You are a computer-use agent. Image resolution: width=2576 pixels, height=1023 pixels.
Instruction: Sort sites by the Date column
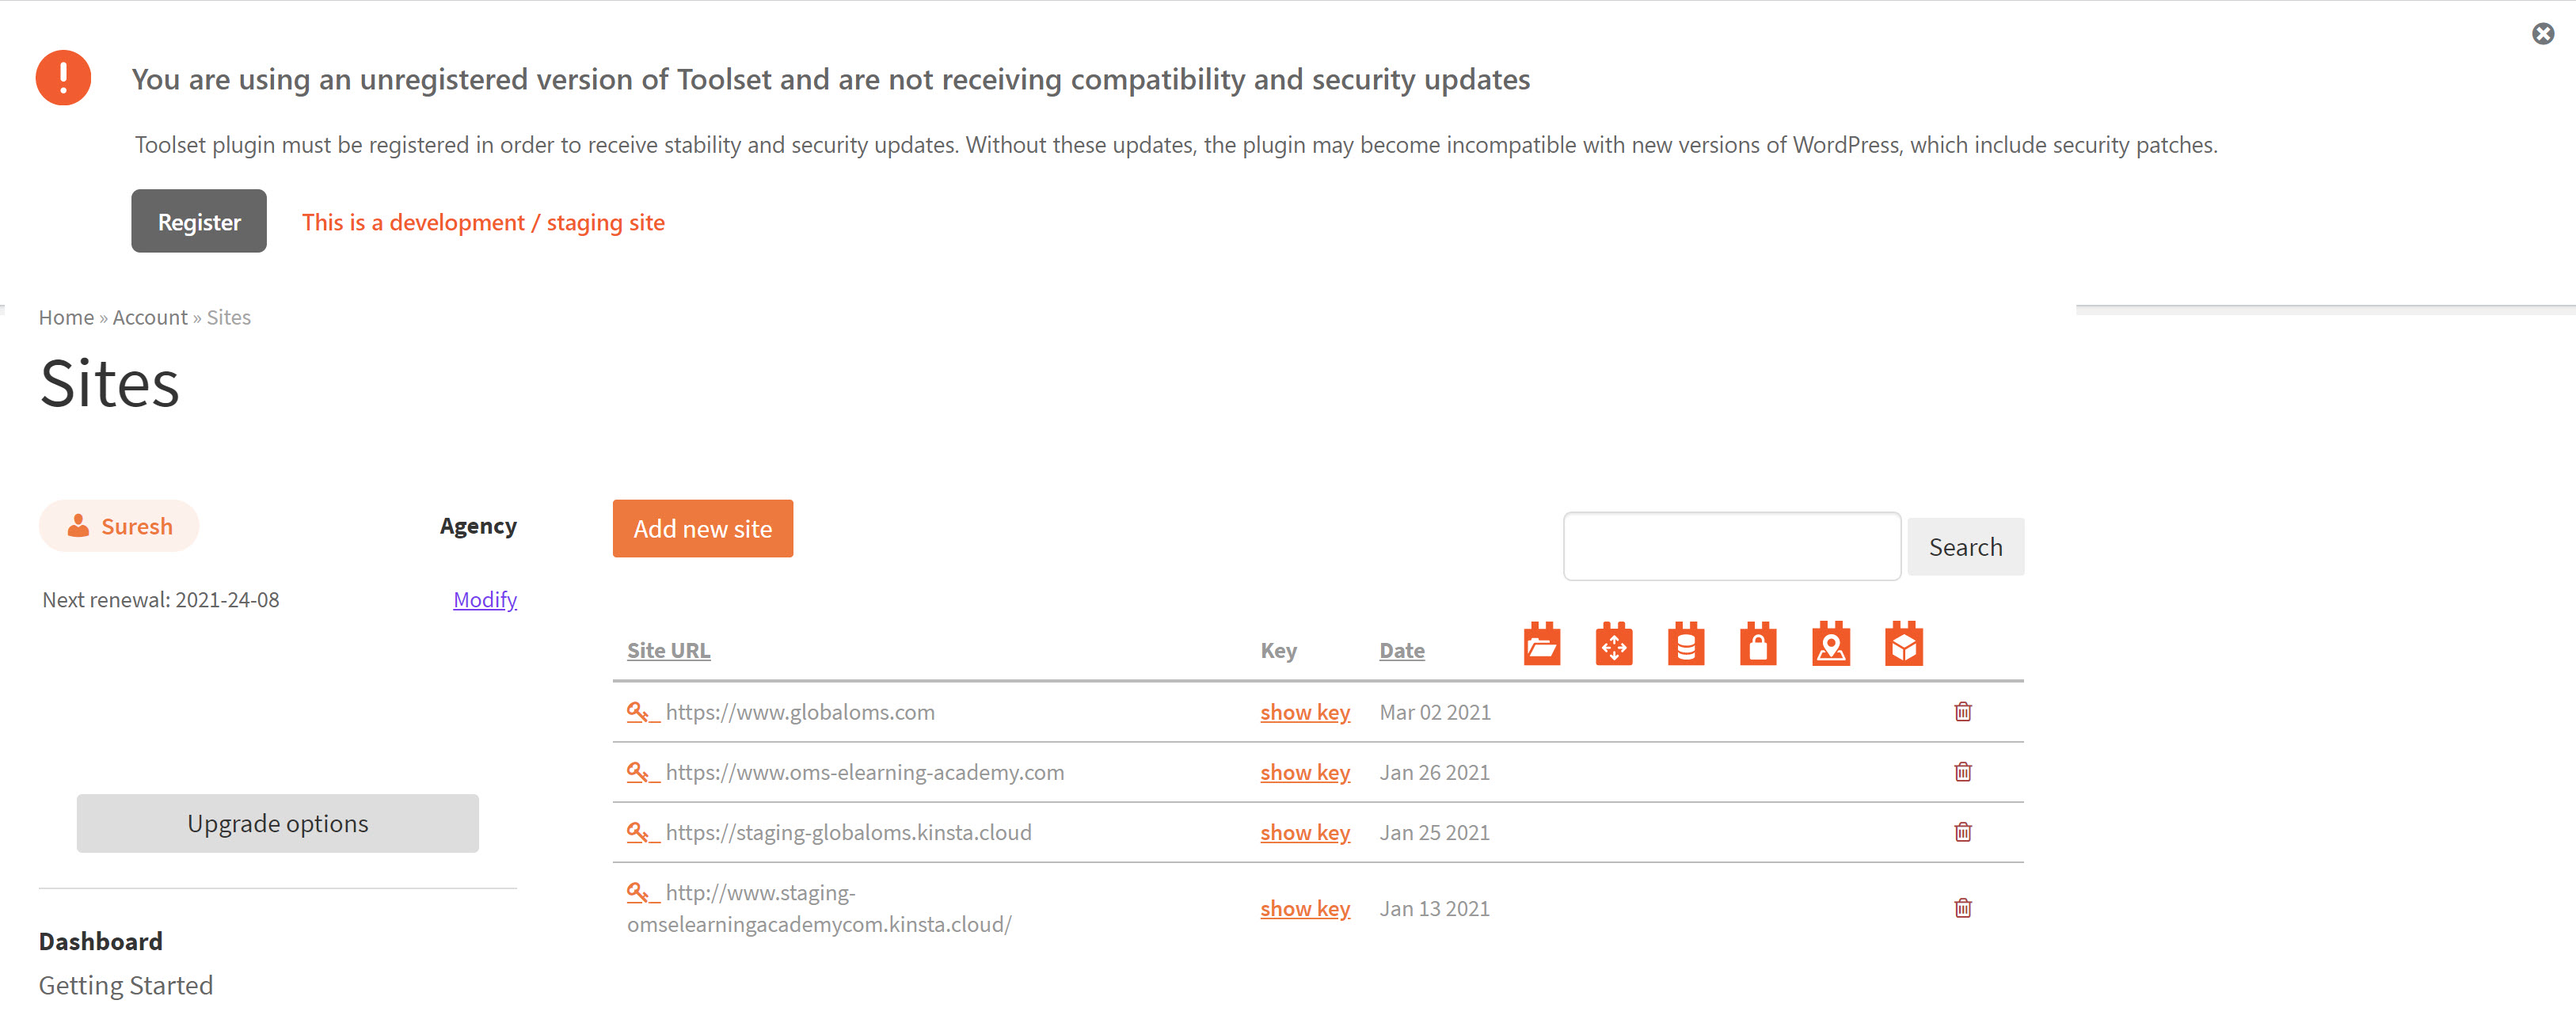tap(1401, 650)
